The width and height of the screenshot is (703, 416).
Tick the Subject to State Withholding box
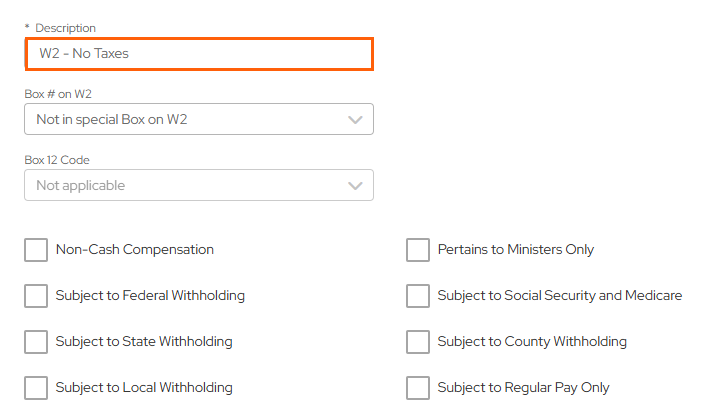point(36,342)
